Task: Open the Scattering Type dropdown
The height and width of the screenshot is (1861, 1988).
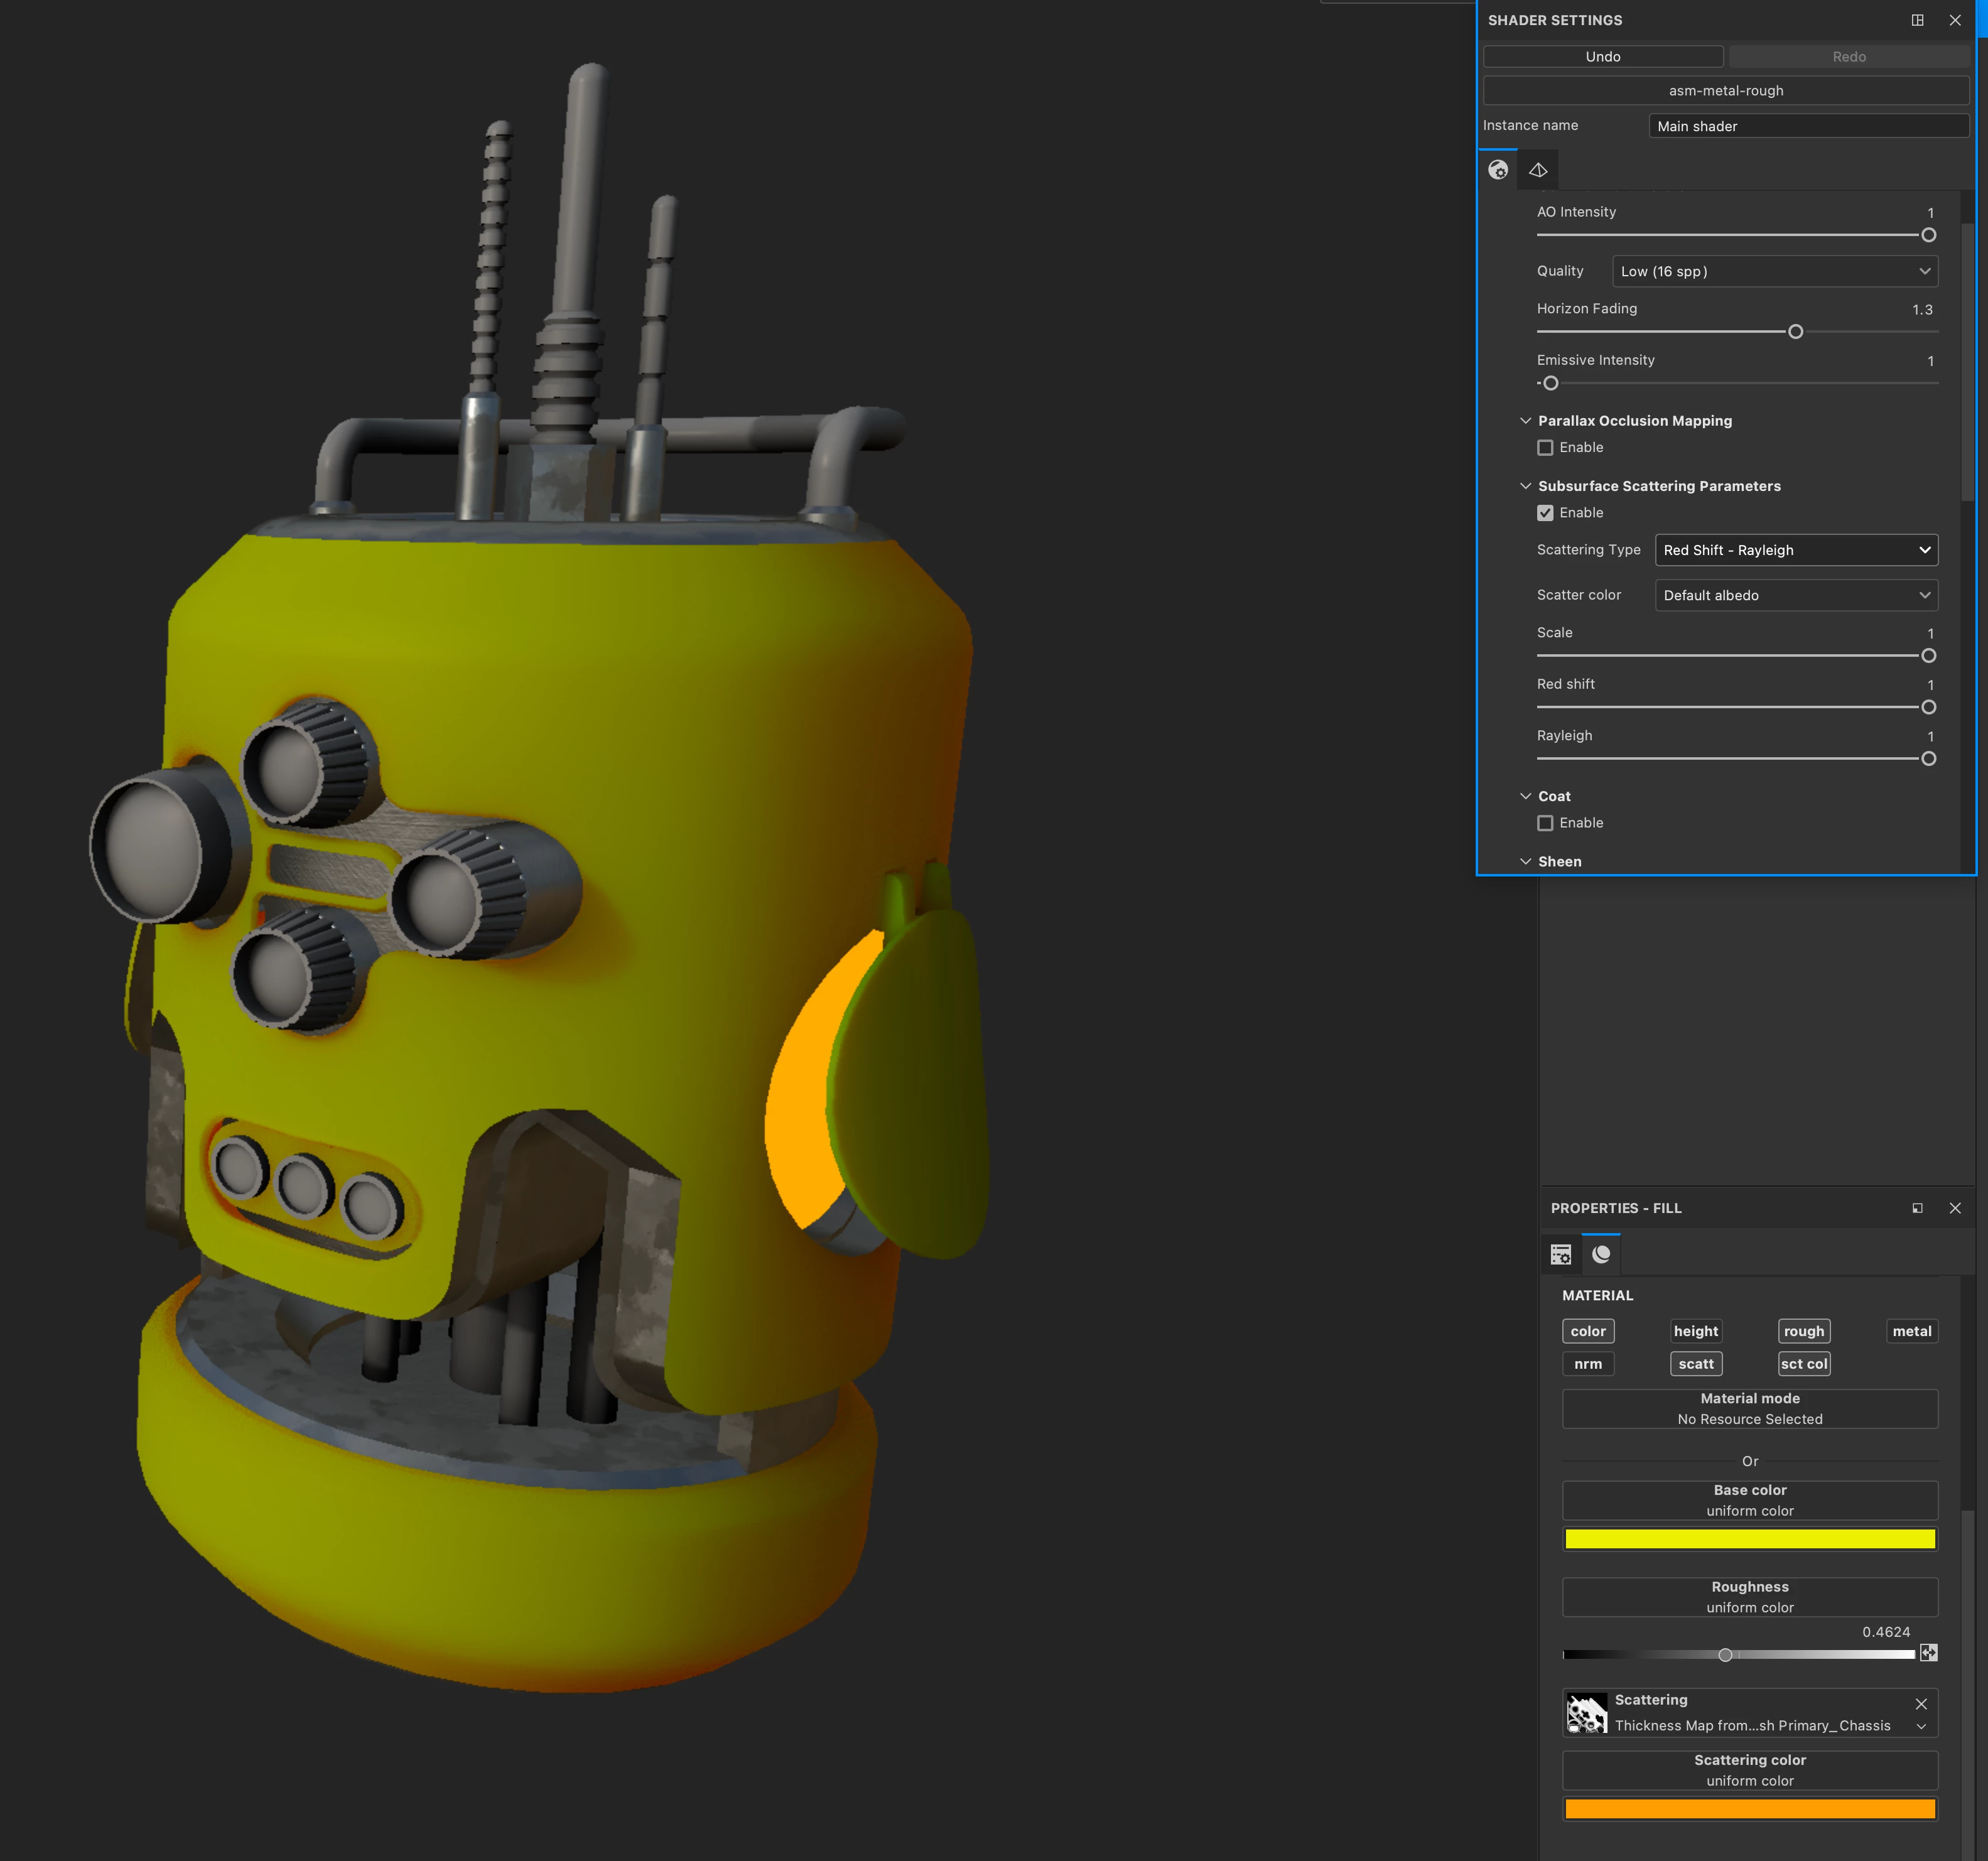Action: 1795,550
